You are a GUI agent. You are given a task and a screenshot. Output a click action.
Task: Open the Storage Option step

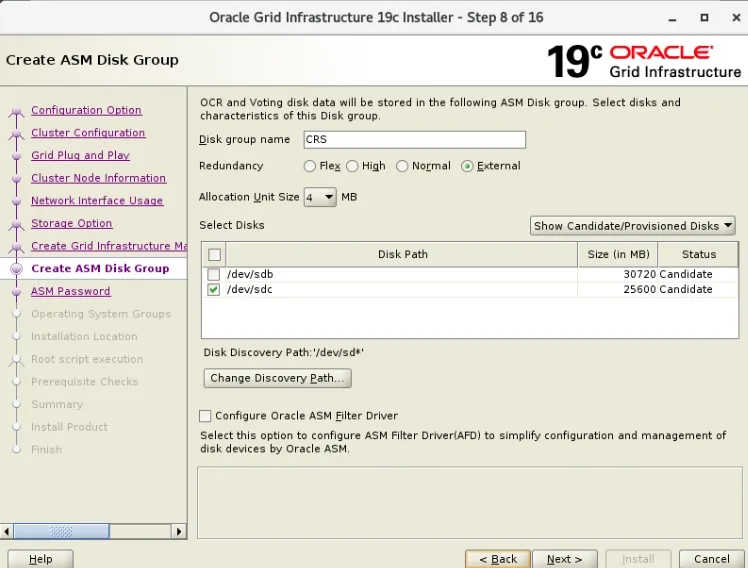coord(72,224)
